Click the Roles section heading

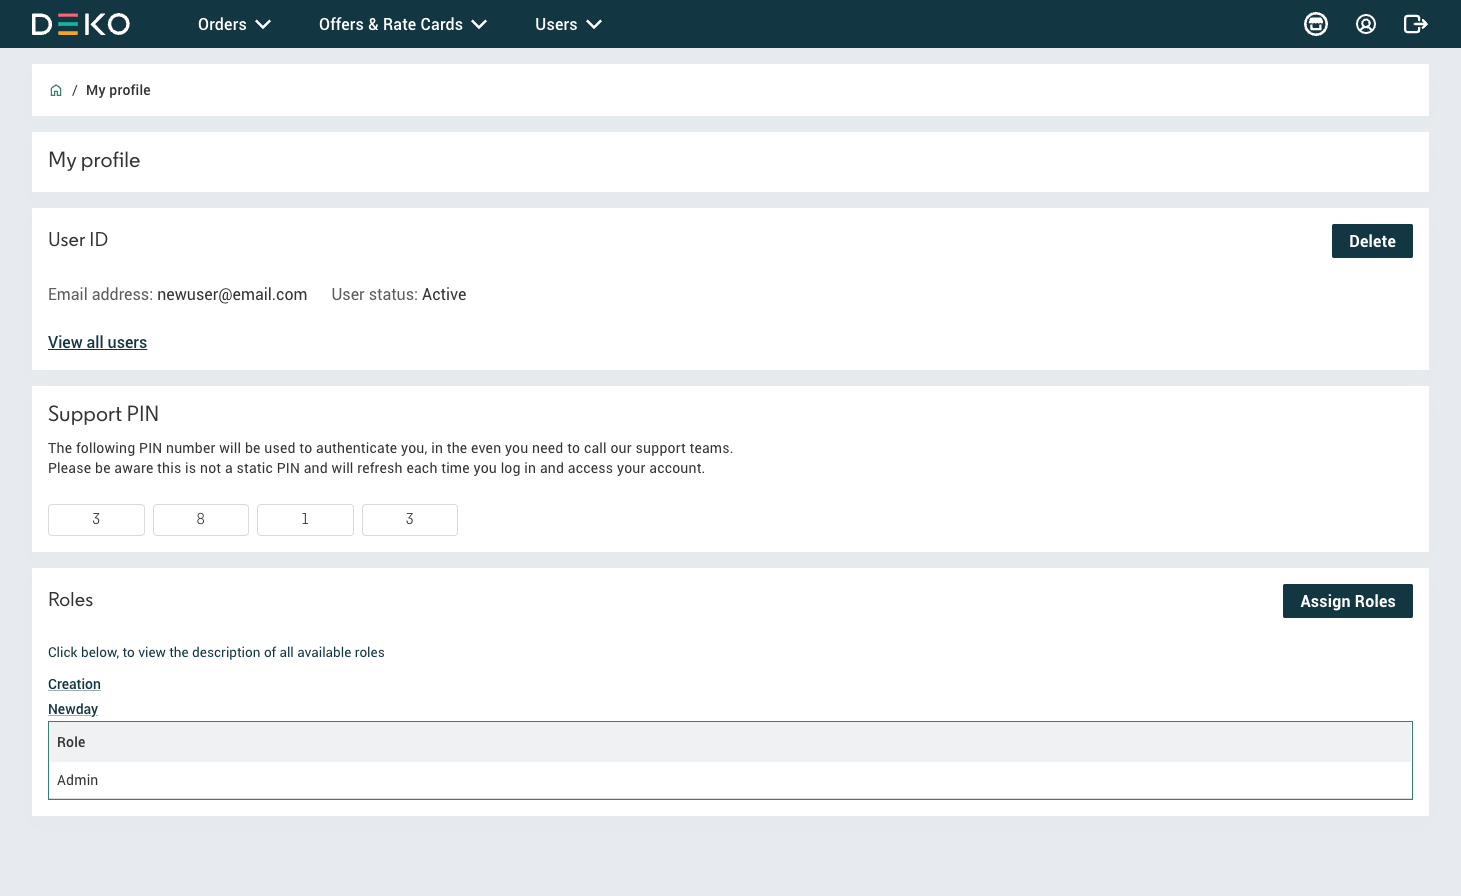70,599
